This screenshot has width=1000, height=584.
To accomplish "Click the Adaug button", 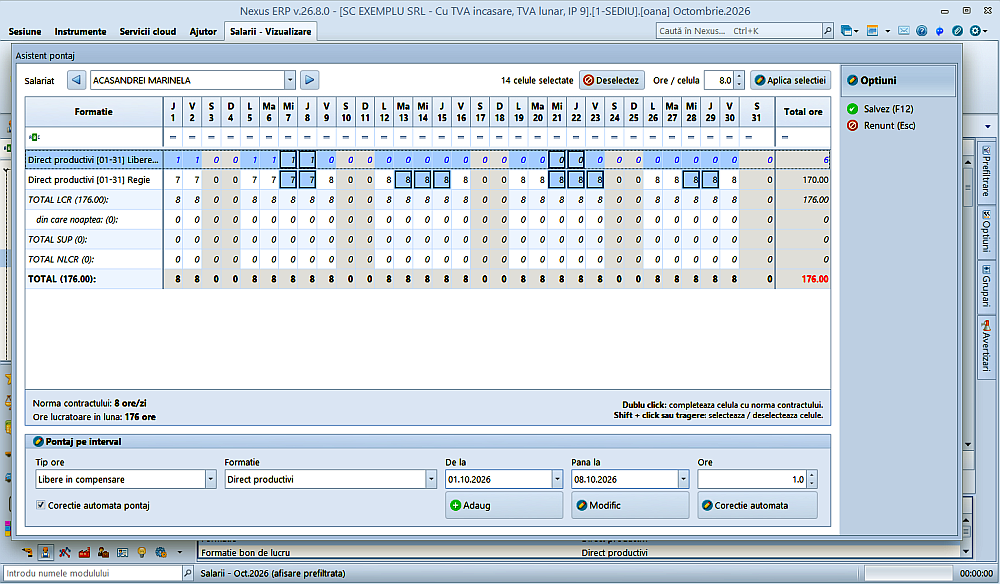I will coord(504,505).
